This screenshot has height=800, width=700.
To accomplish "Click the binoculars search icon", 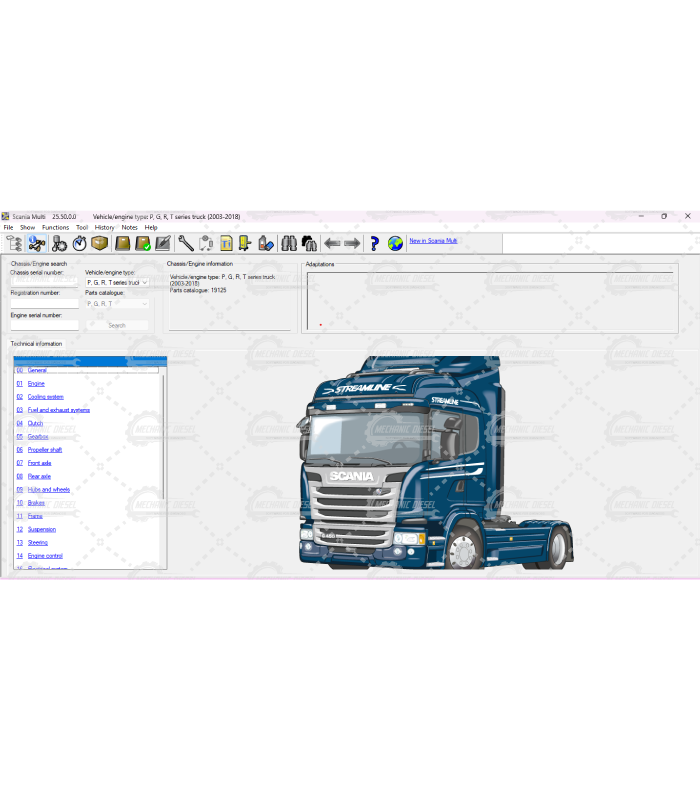I will pos(288,243).
